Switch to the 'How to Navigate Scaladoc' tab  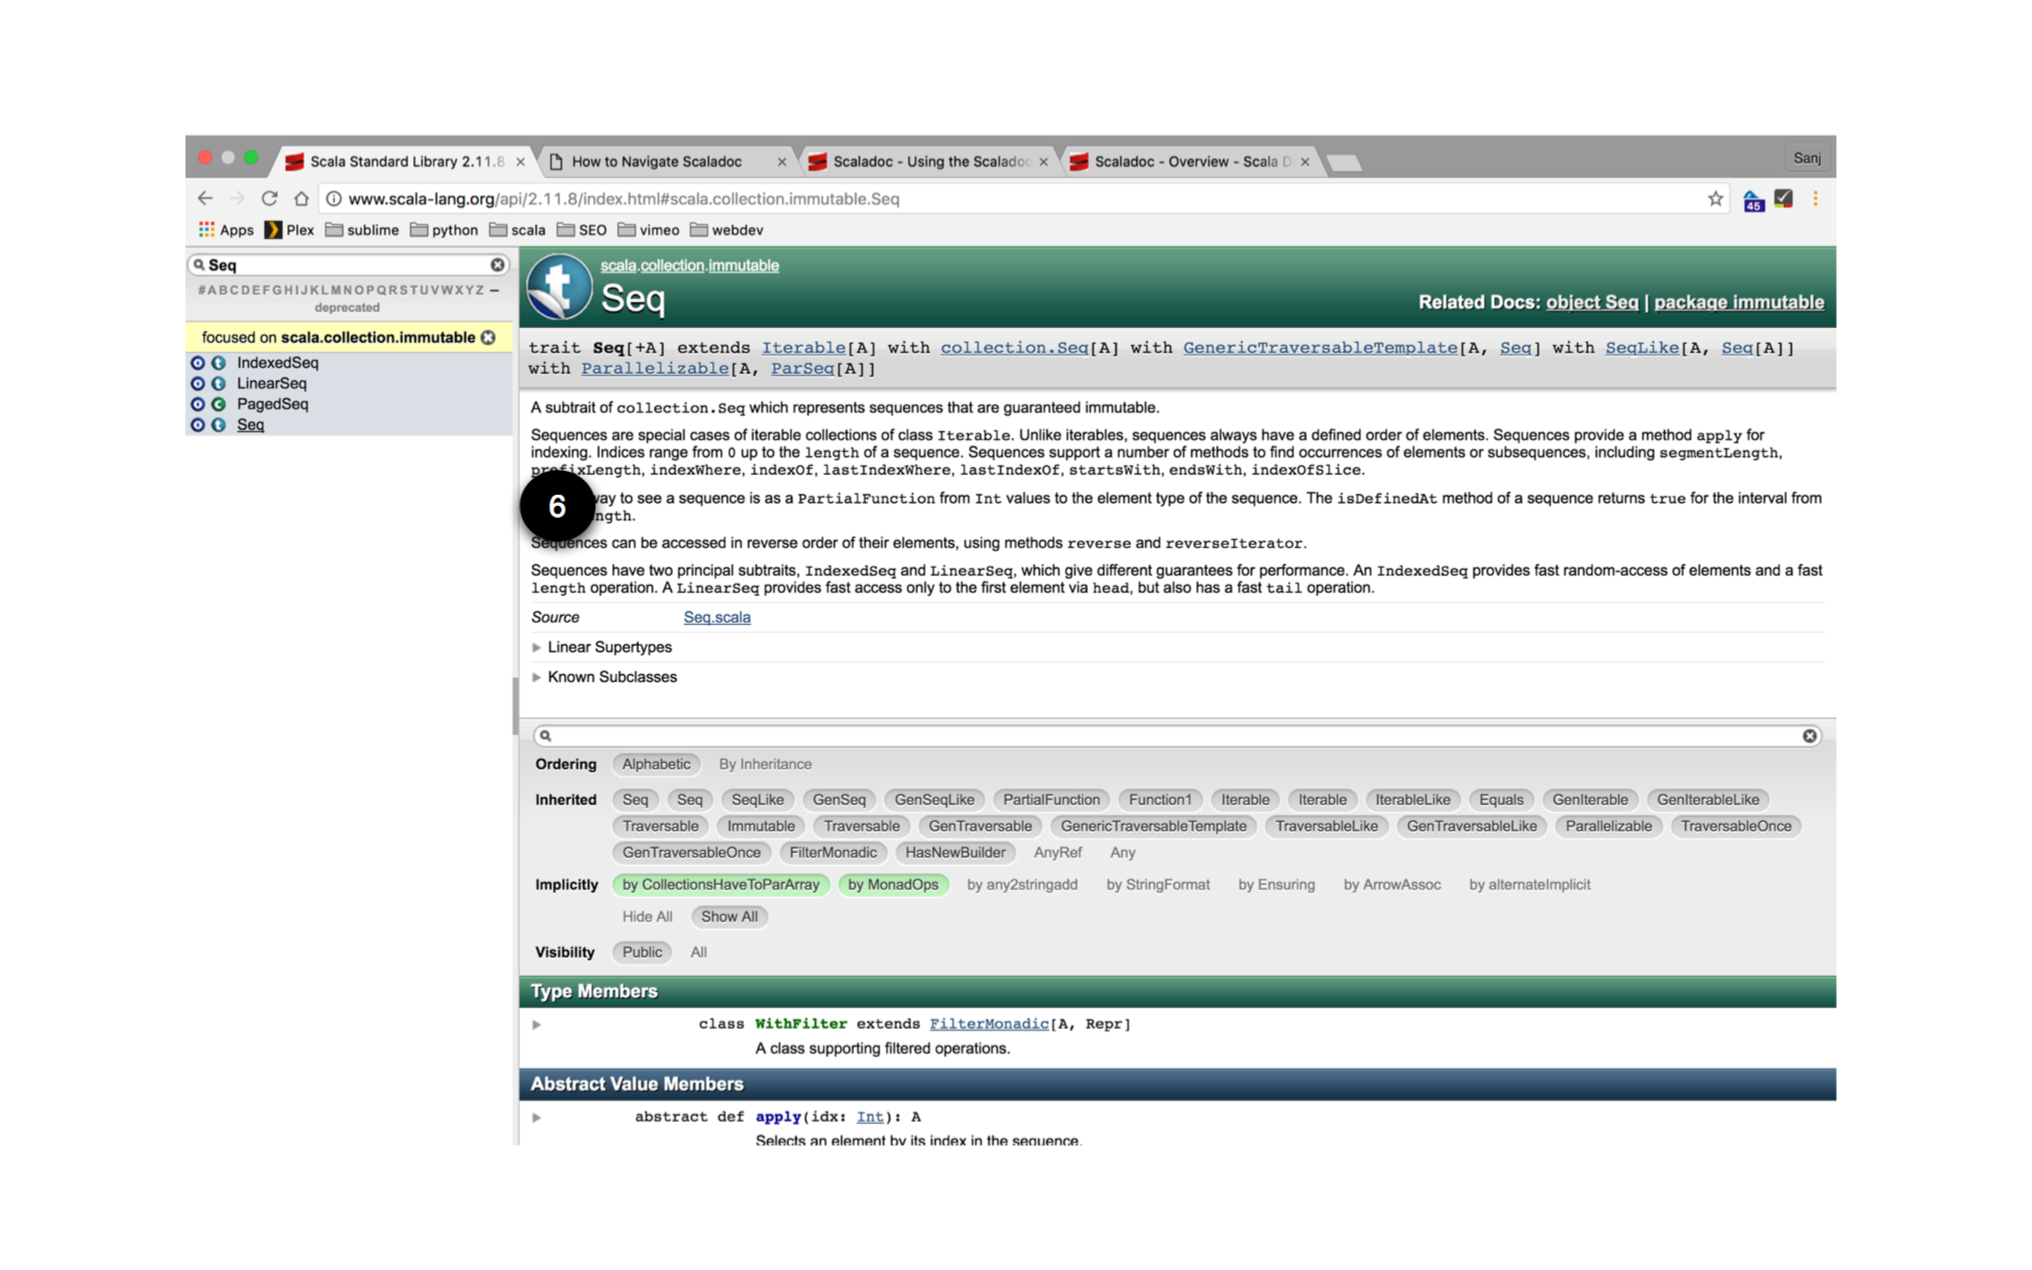[657, 161]
